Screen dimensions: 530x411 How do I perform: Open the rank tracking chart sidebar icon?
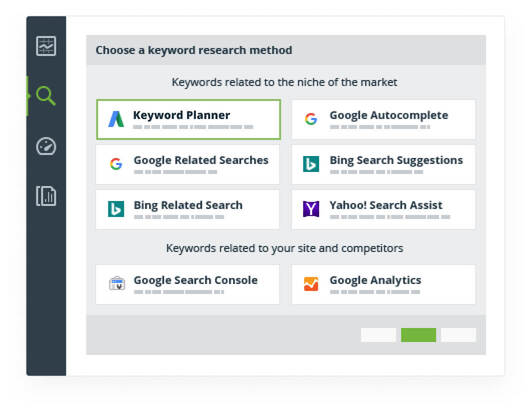46,46
